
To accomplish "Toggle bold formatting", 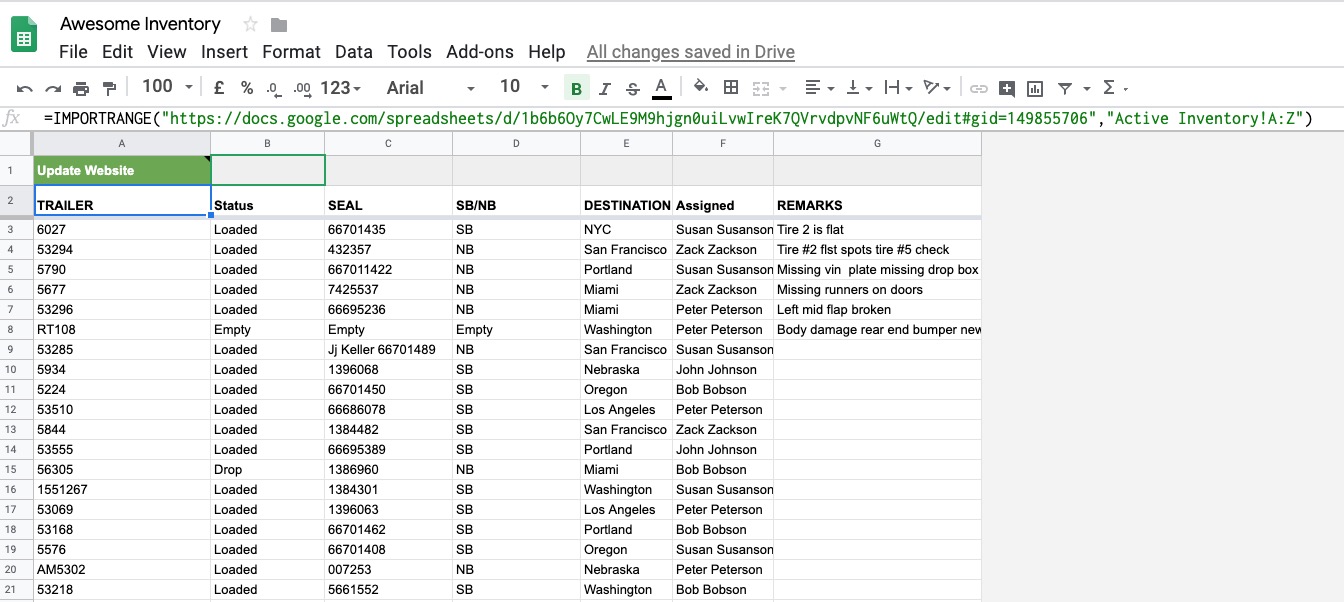I will 576,88.
